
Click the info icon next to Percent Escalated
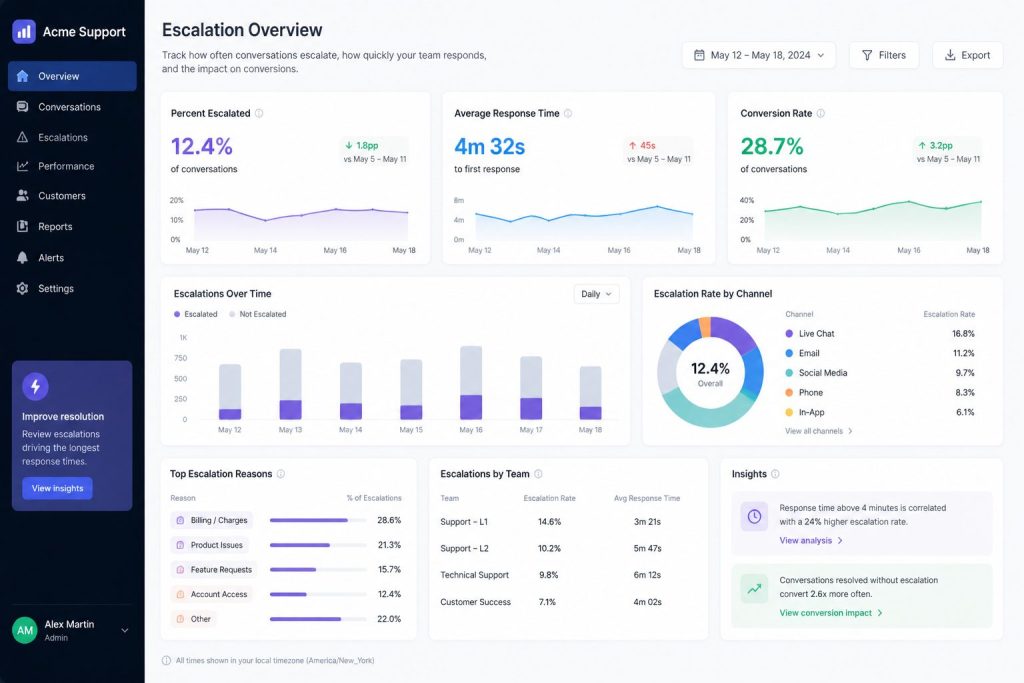(x=259, y=113)
